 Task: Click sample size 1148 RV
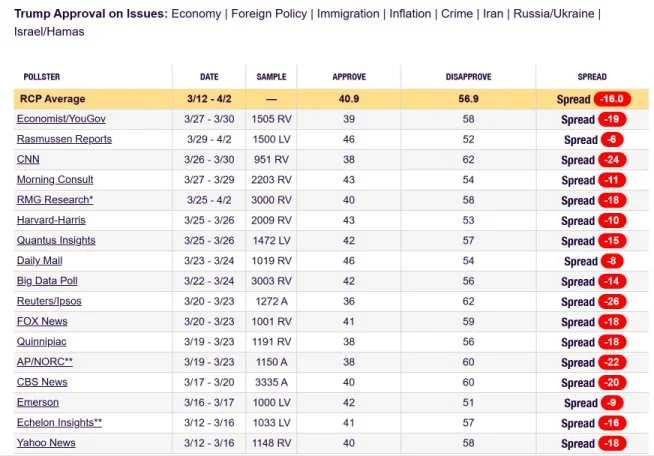click(272, 443)
